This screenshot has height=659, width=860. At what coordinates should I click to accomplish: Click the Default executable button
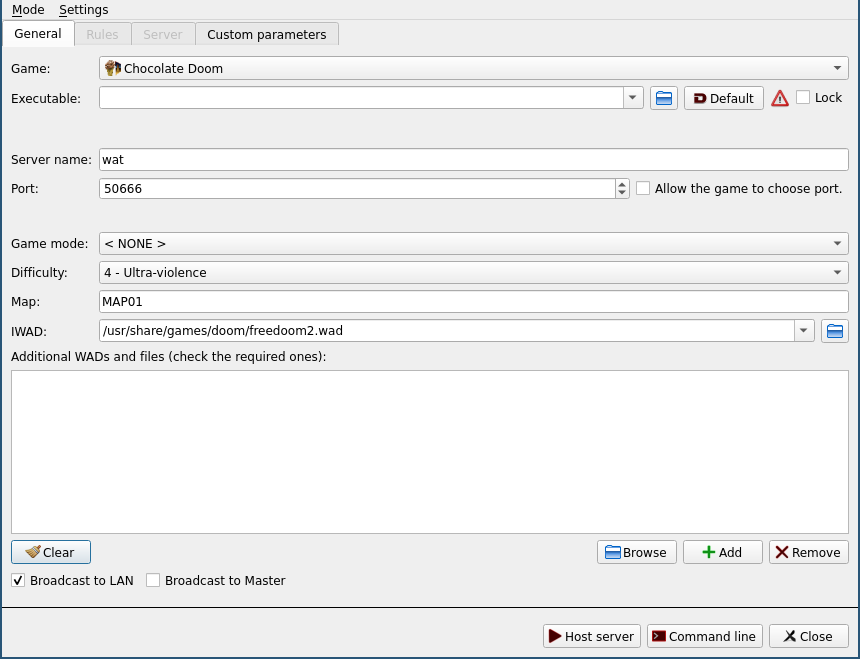[723, 98]
